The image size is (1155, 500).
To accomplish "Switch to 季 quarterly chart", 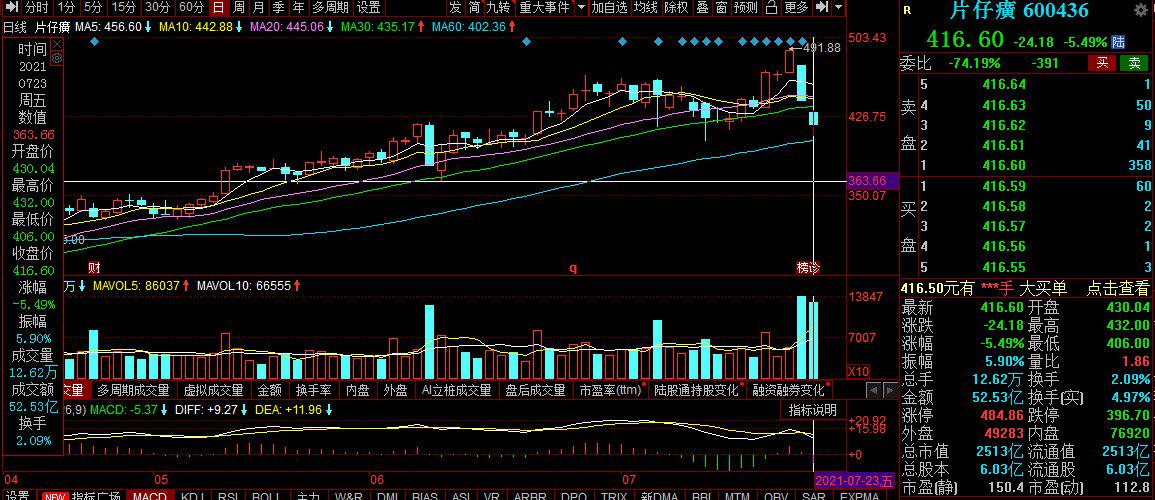I will pos(278,8).
